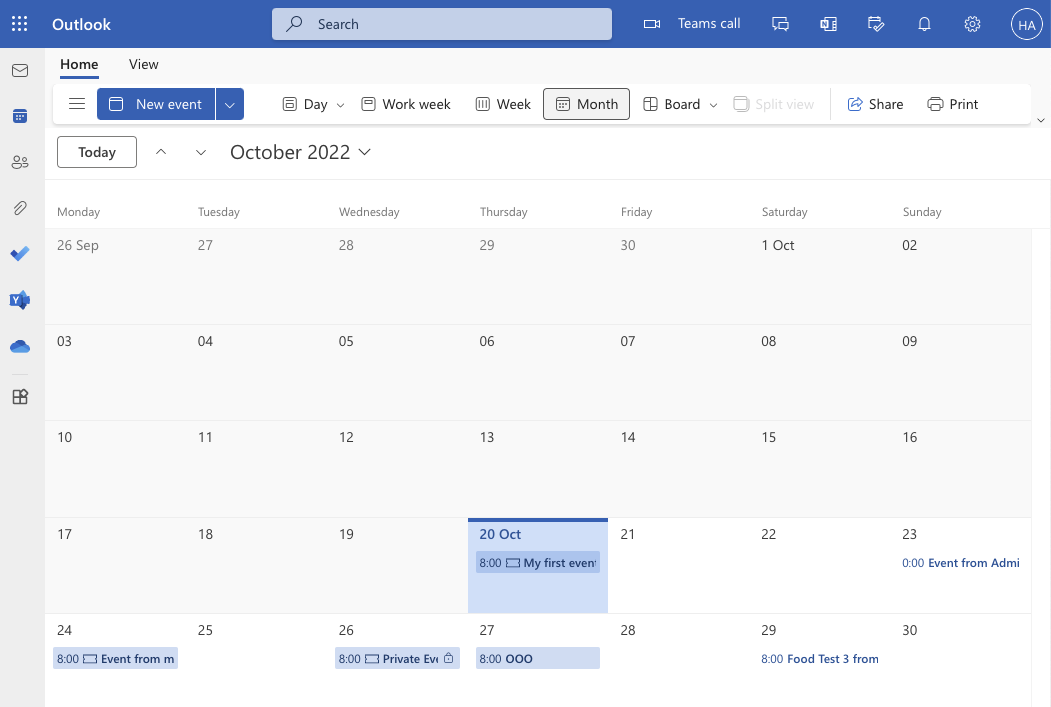Open October 2022 date picker
Viewport: 1051px width, 707px height.
[300, 152]
